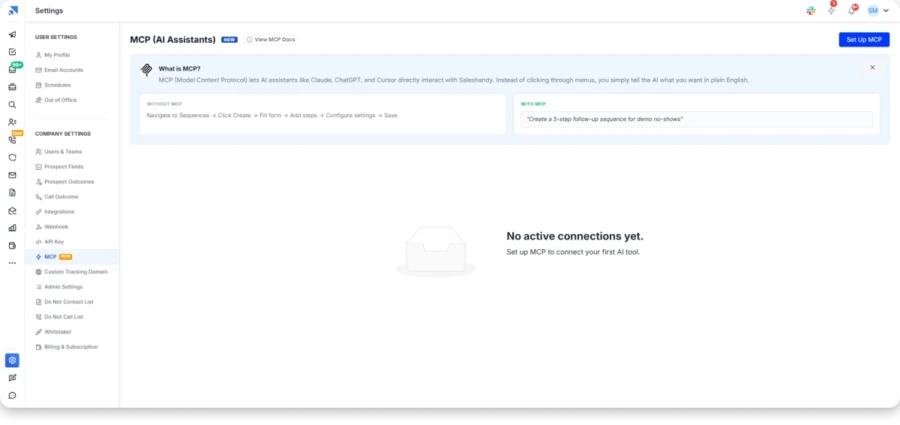Click the MCP logo icon in banner
900x425 pixels.
146,69
